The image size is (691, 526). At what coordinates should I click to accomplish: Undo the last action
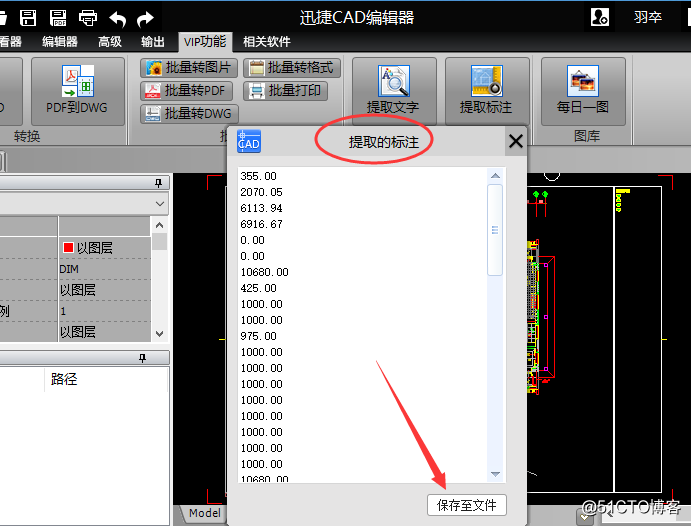(x=118, y=19)
